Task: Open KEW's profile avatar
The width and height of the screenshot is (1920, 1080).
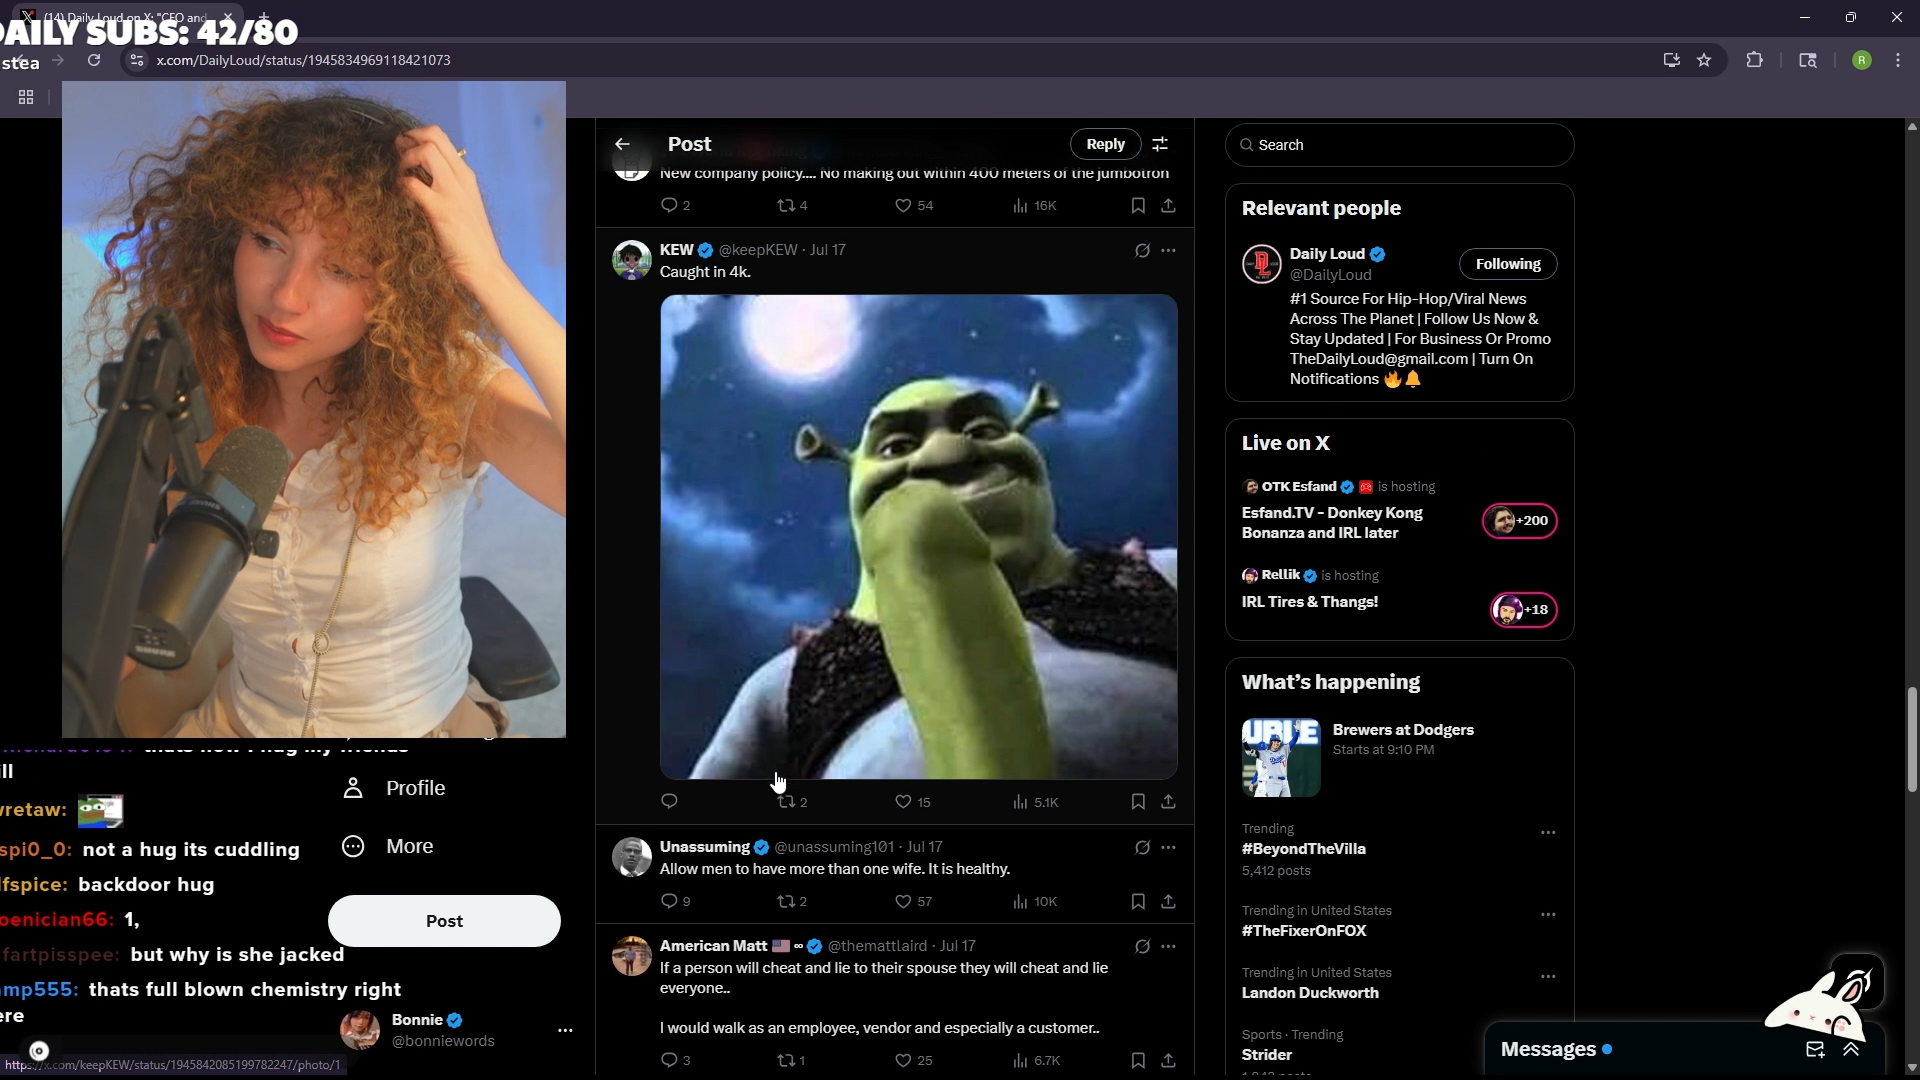Action: pos(631,260)
